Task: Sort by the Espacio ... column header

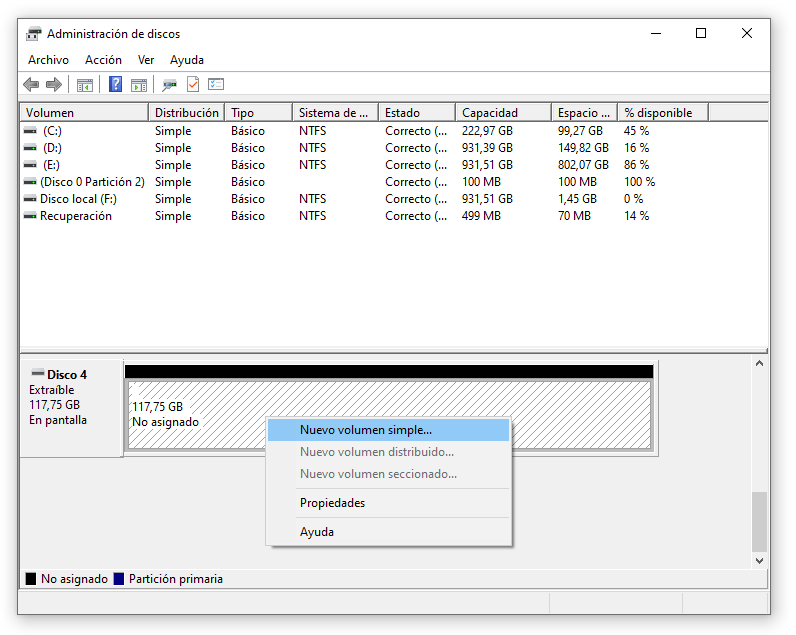Action: click(x=584, y=113)
